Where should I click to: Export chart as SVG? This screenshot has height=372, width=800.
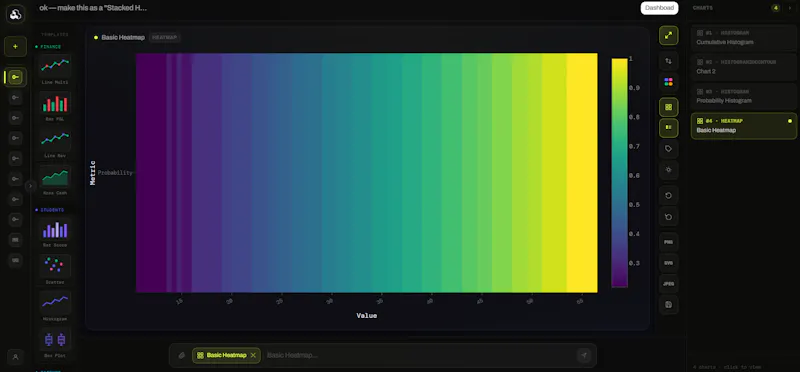coord(668,263)
